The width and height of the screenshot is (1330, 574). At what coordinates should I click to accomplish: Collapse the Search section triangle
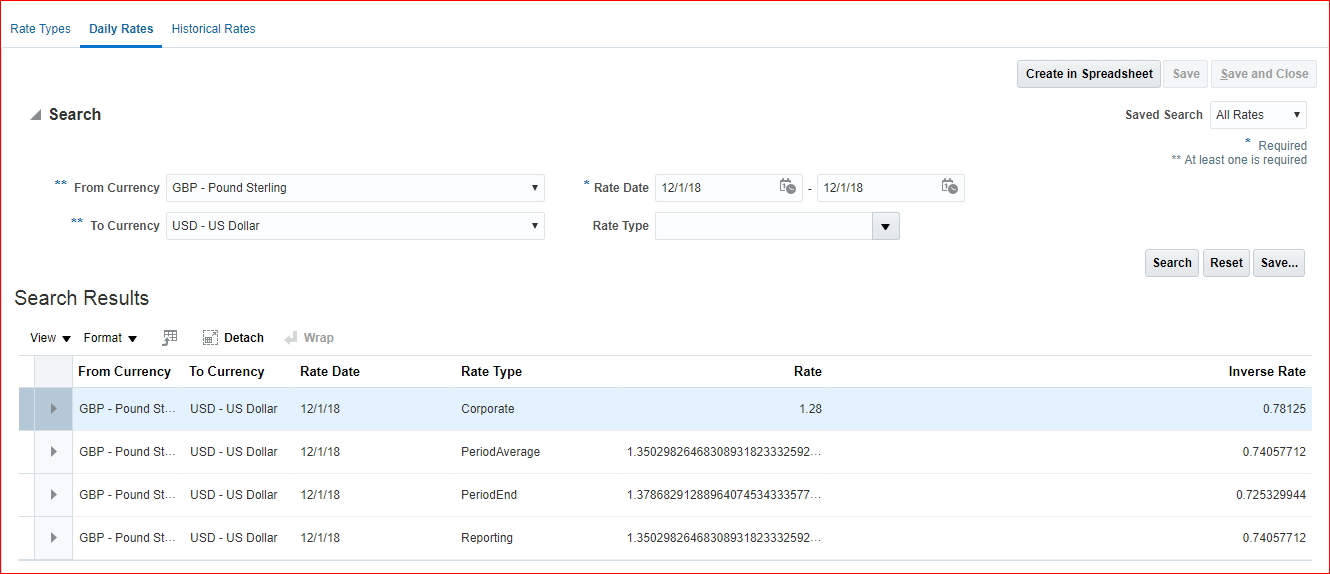tap(36, 115)
